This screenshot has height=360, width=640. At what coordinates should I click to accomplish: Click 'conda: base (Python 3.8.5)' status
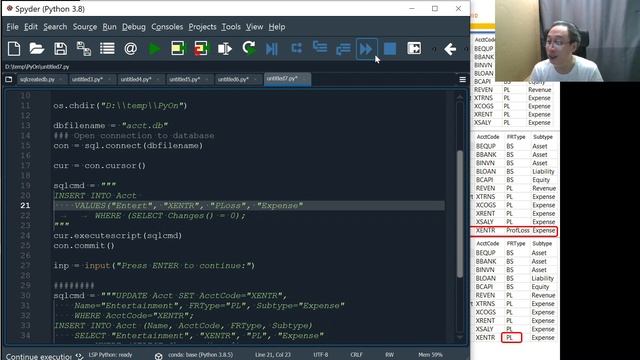(200, 355)
